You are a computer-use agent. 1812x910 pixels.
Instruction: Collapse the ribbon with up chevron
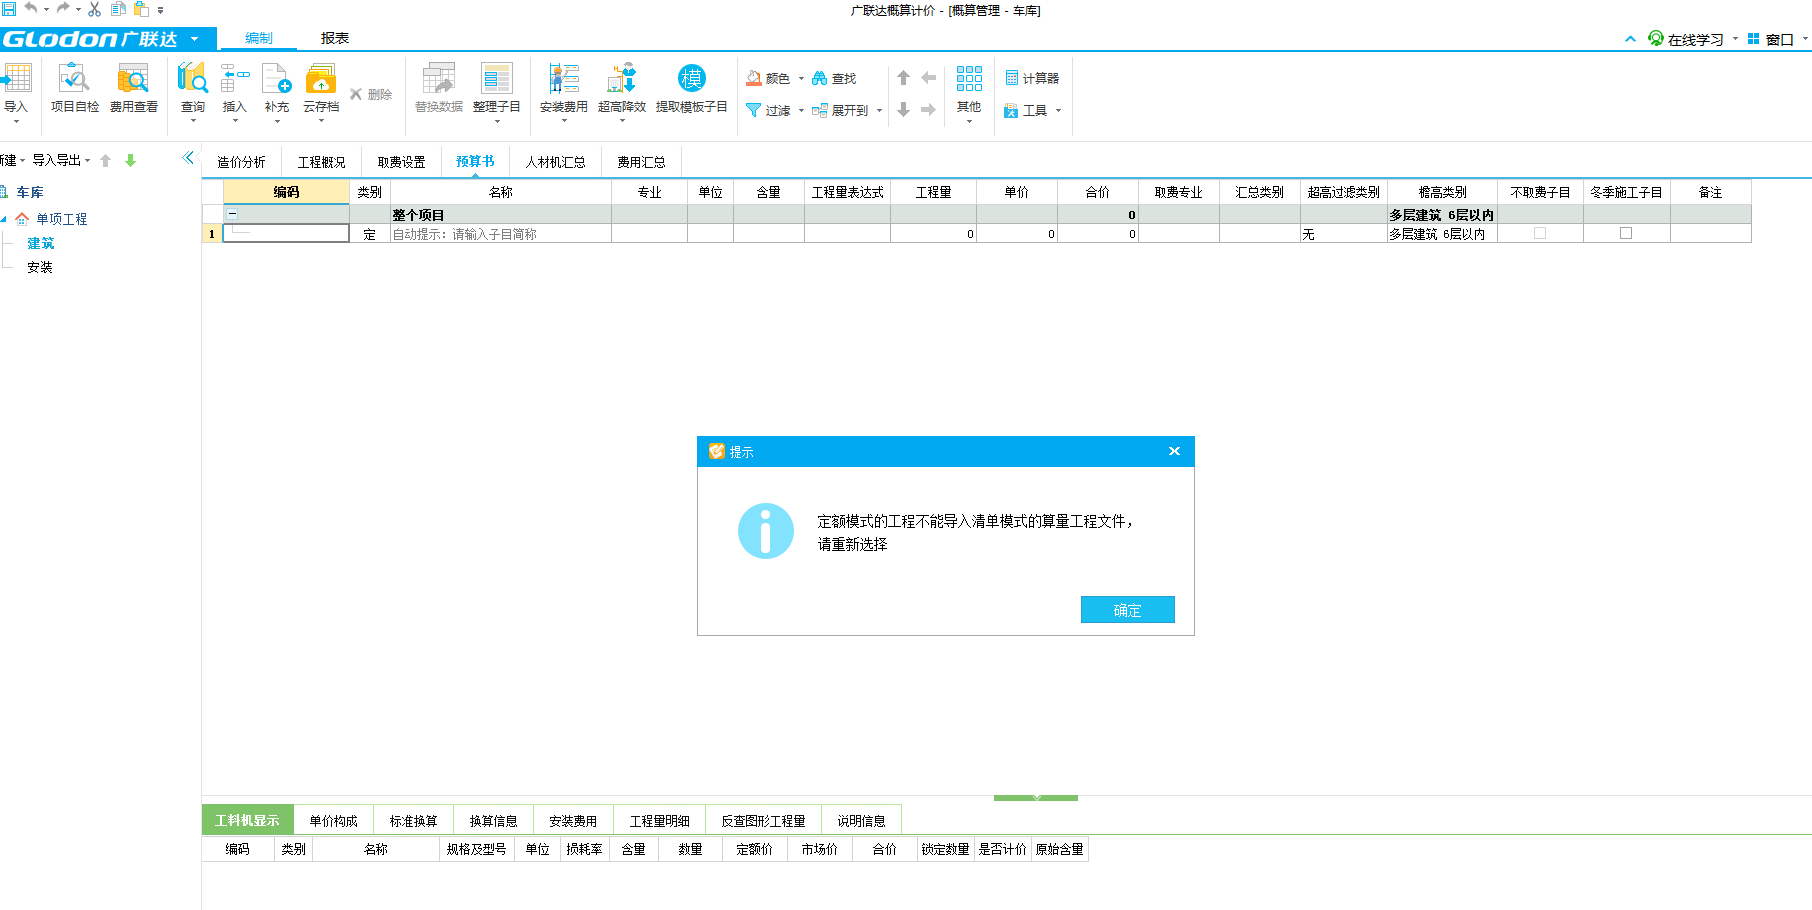pos(1630,39)
